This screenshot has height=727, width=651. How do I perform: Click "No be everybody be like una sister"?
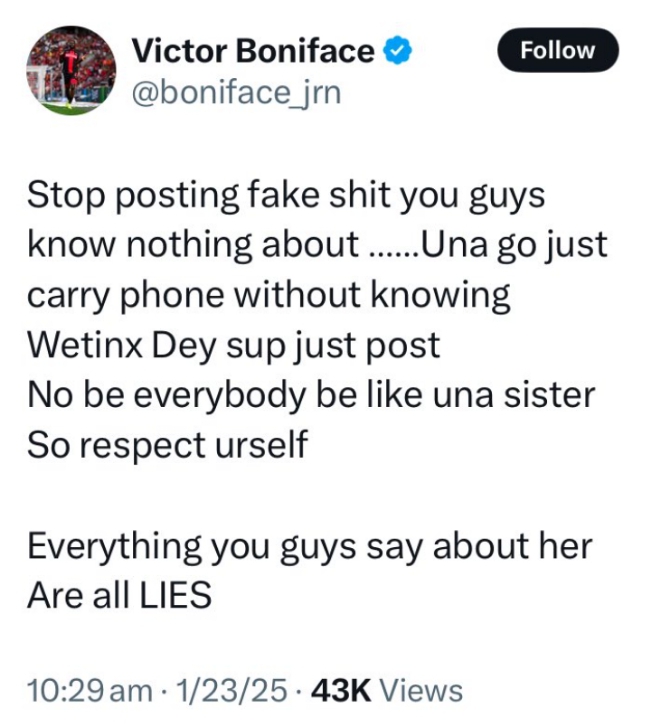pyautogui.click(x=311, y=395)
